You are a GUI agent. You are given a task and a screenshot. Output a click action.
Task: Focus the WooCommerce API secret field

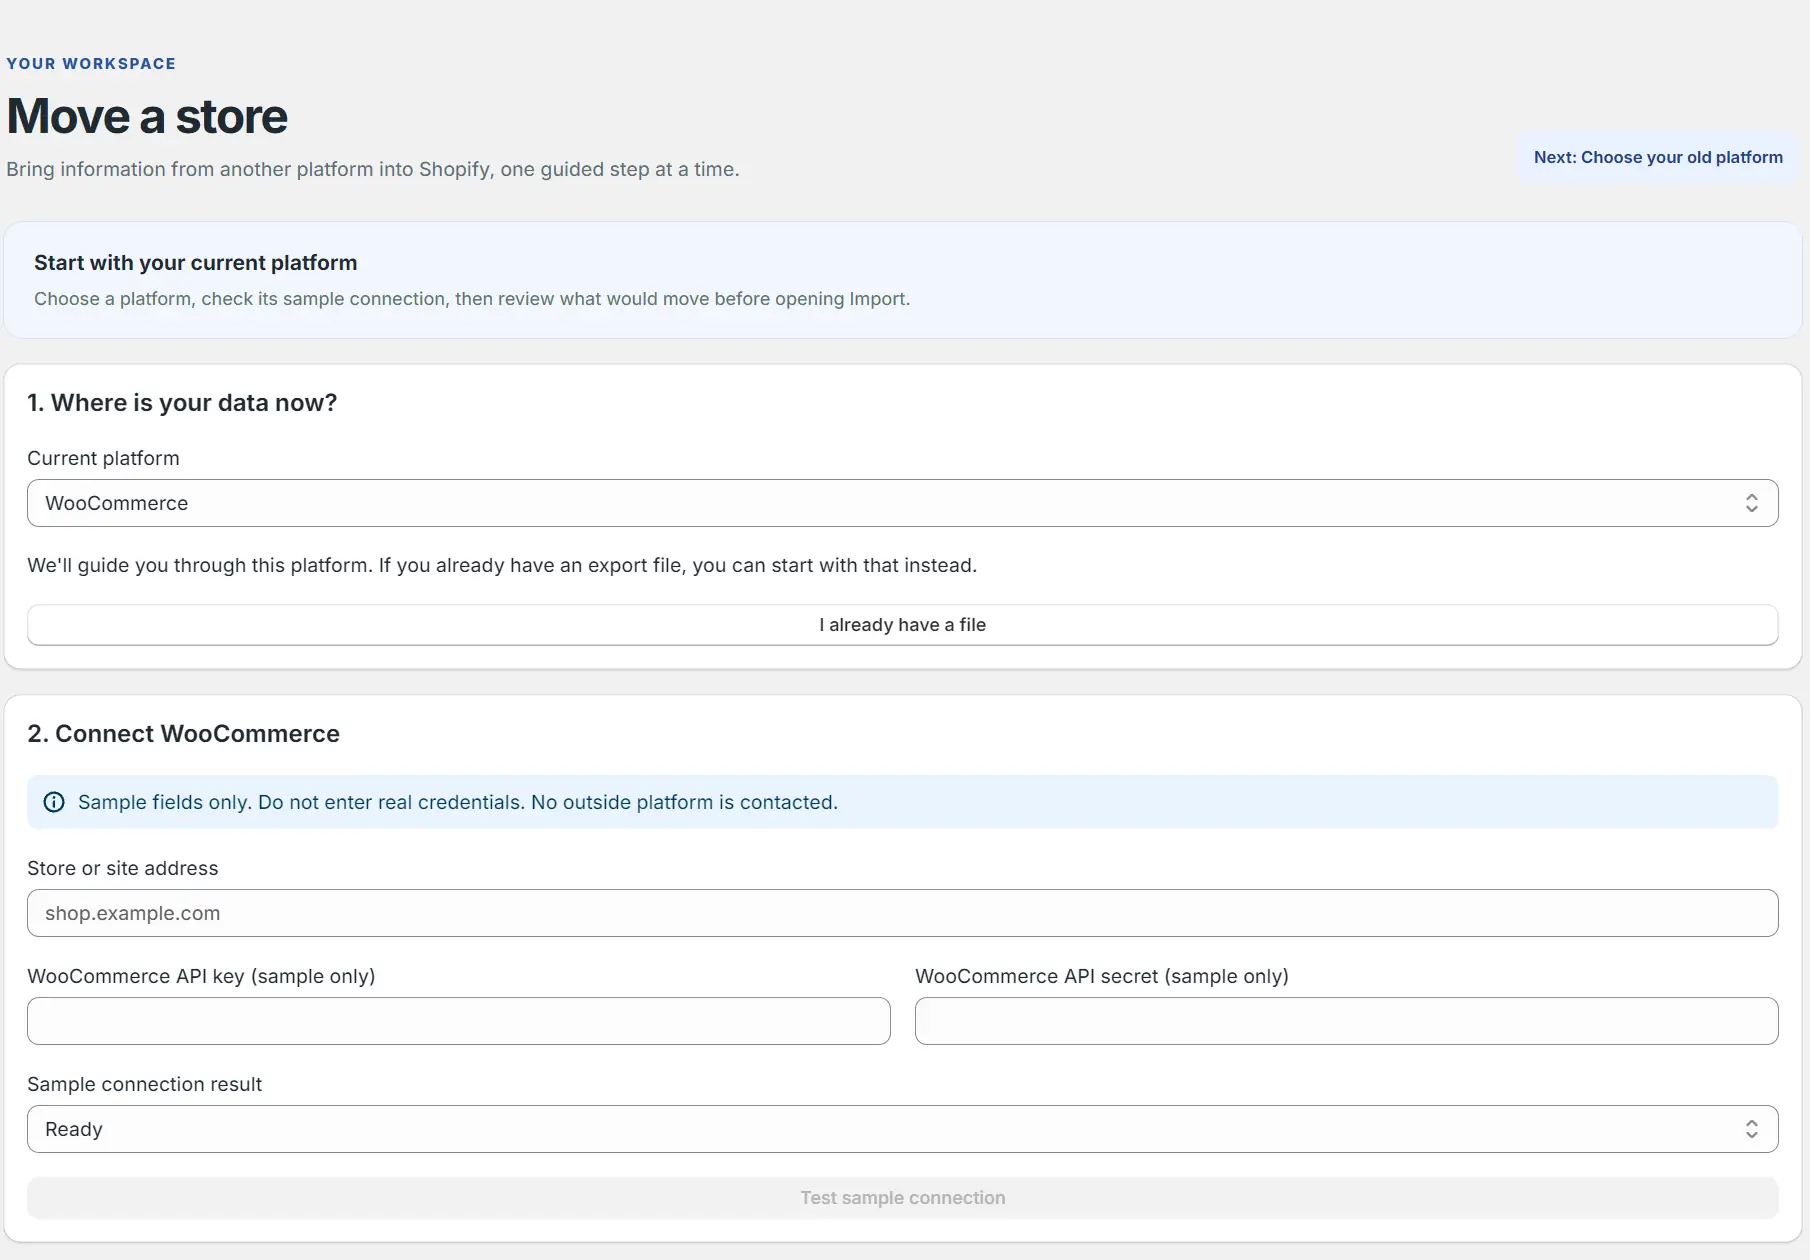(x=1346, y=1021)
